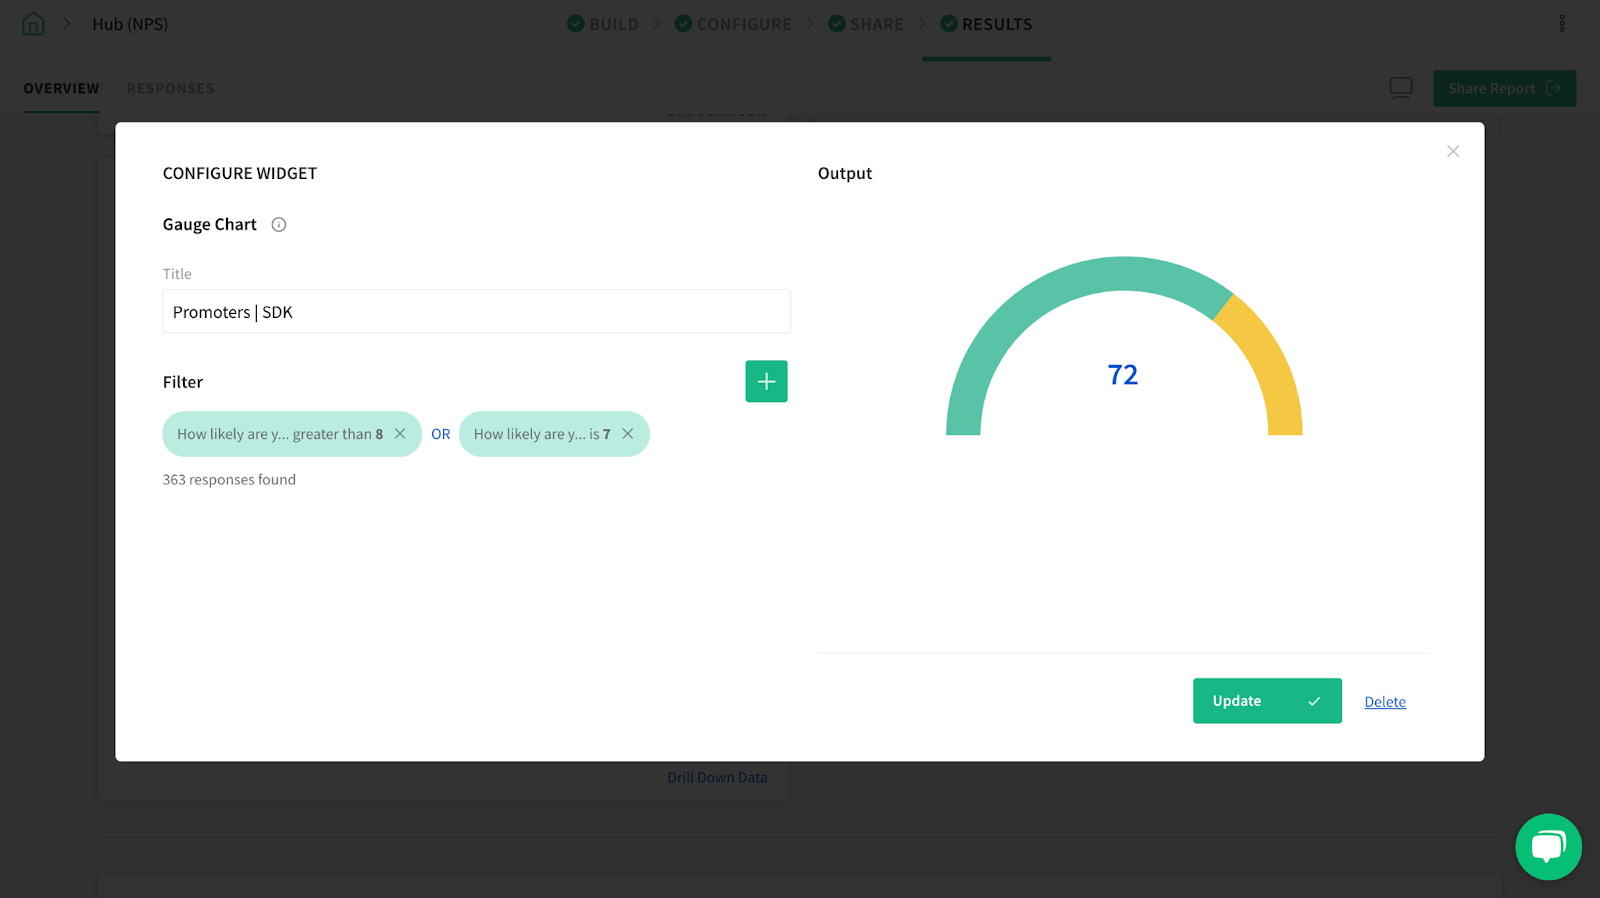This screenshot has height=898, width=1600.
Task: Switch to the OVERVIEW tab
Action: pyautogui.click(x=61, y=88)
